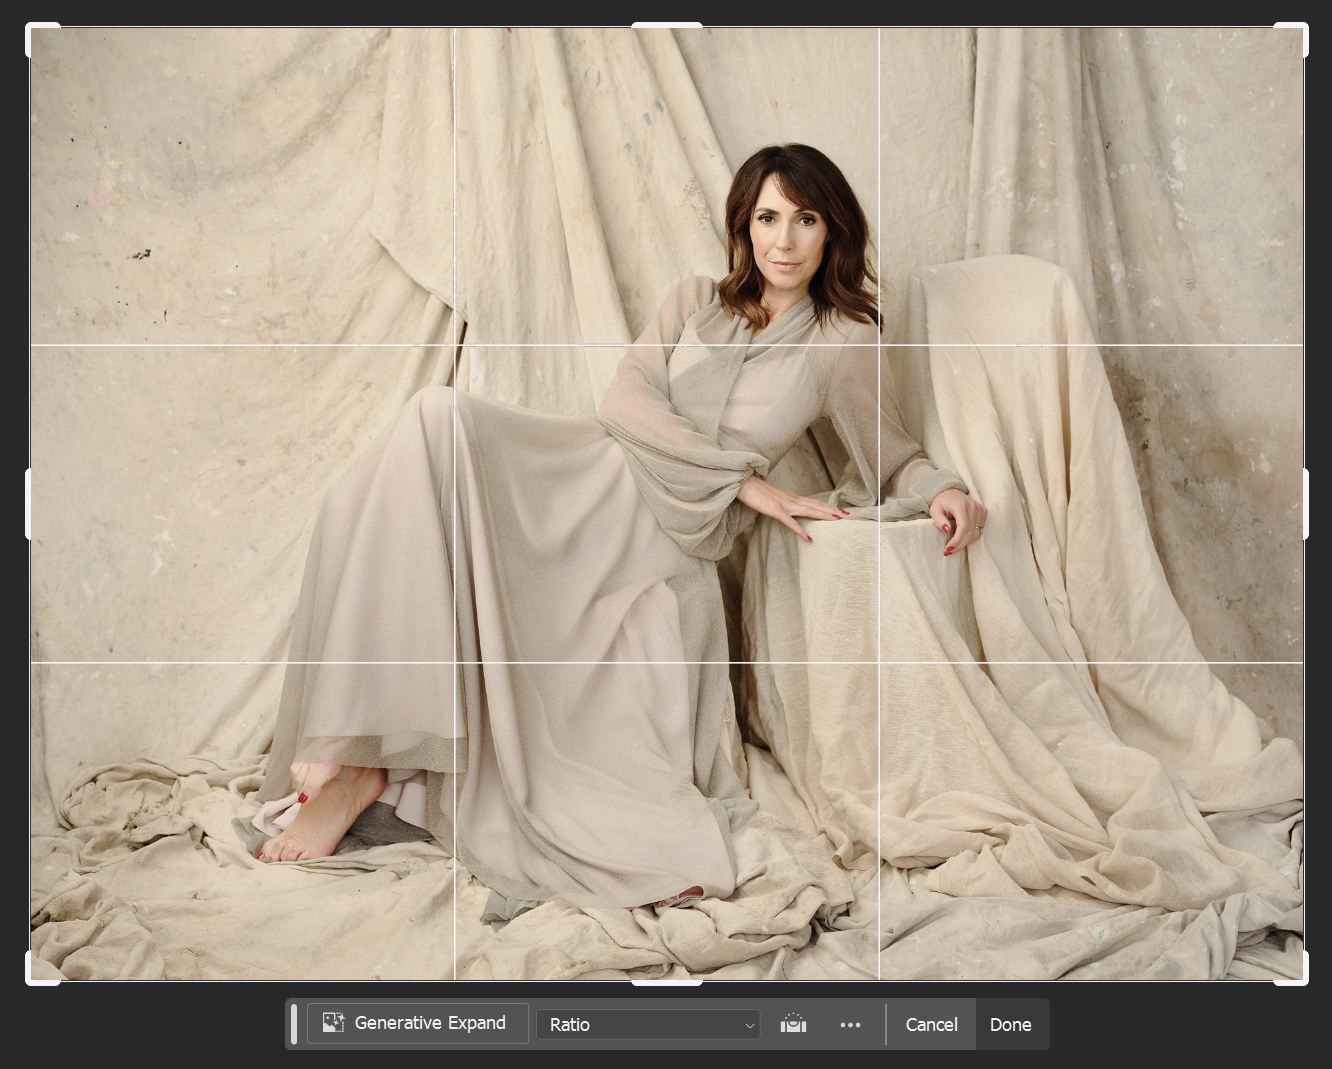Open the Ratio aspect preset dropdown
Screen dimensions: 1332x1069
click(x=647, y=1024)
